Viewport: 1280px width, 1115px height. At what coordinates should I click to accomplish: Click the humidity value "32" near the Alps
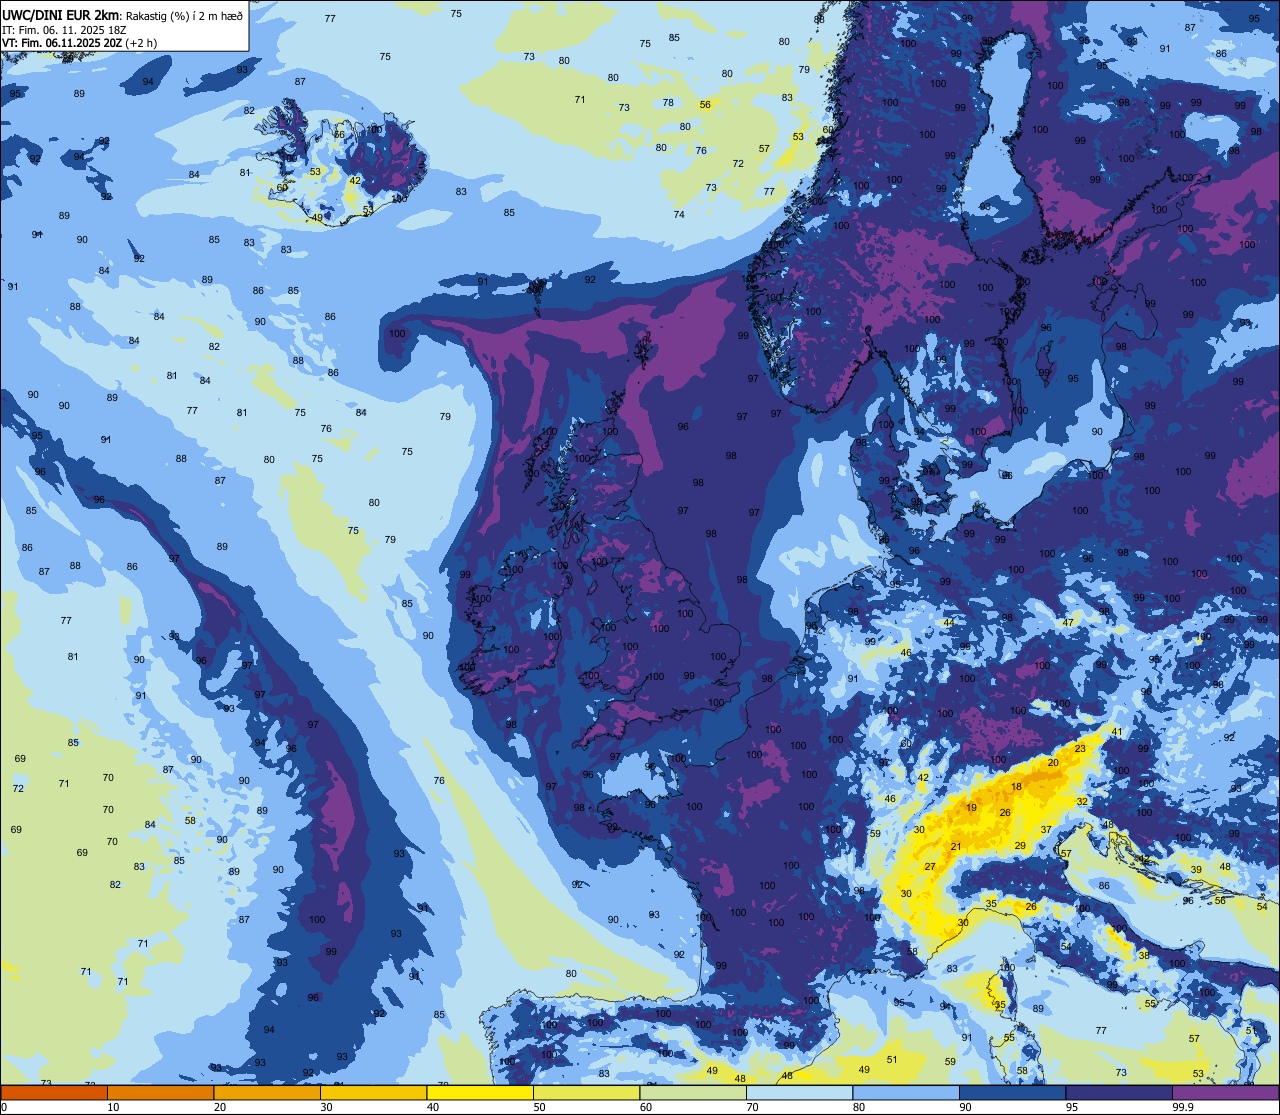[1082, 802]
